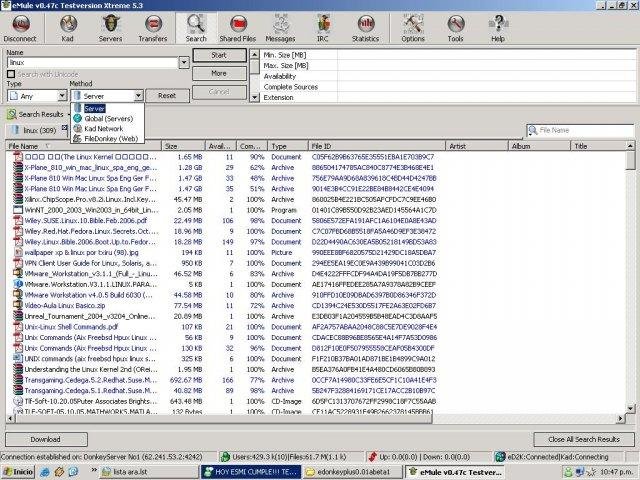Screen dimensions: 640x480
Task: Switch to the linux (309) results tab
Action: [36, 130]
